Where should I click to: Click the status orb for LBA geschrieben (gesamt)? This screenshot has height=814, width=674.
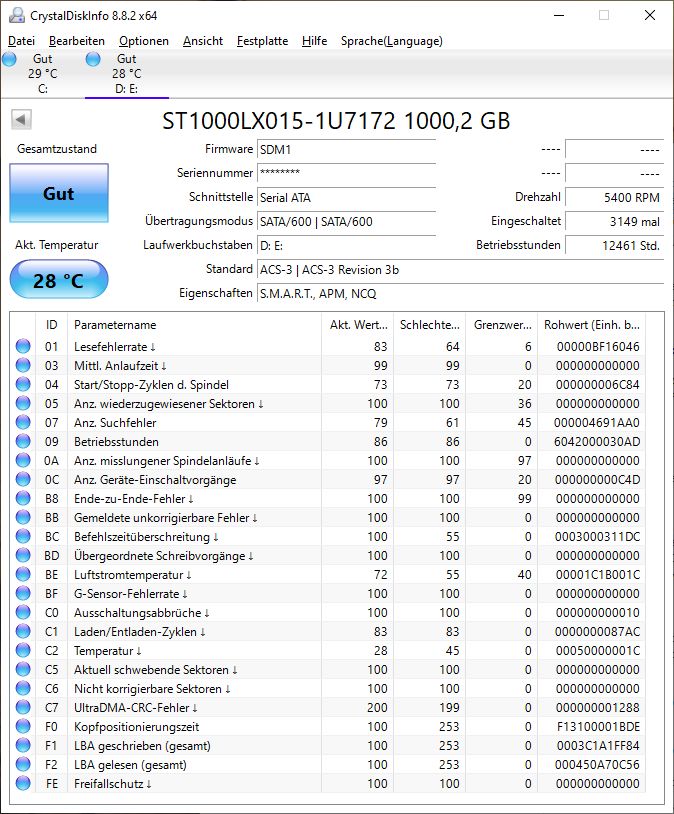(23, 745)
